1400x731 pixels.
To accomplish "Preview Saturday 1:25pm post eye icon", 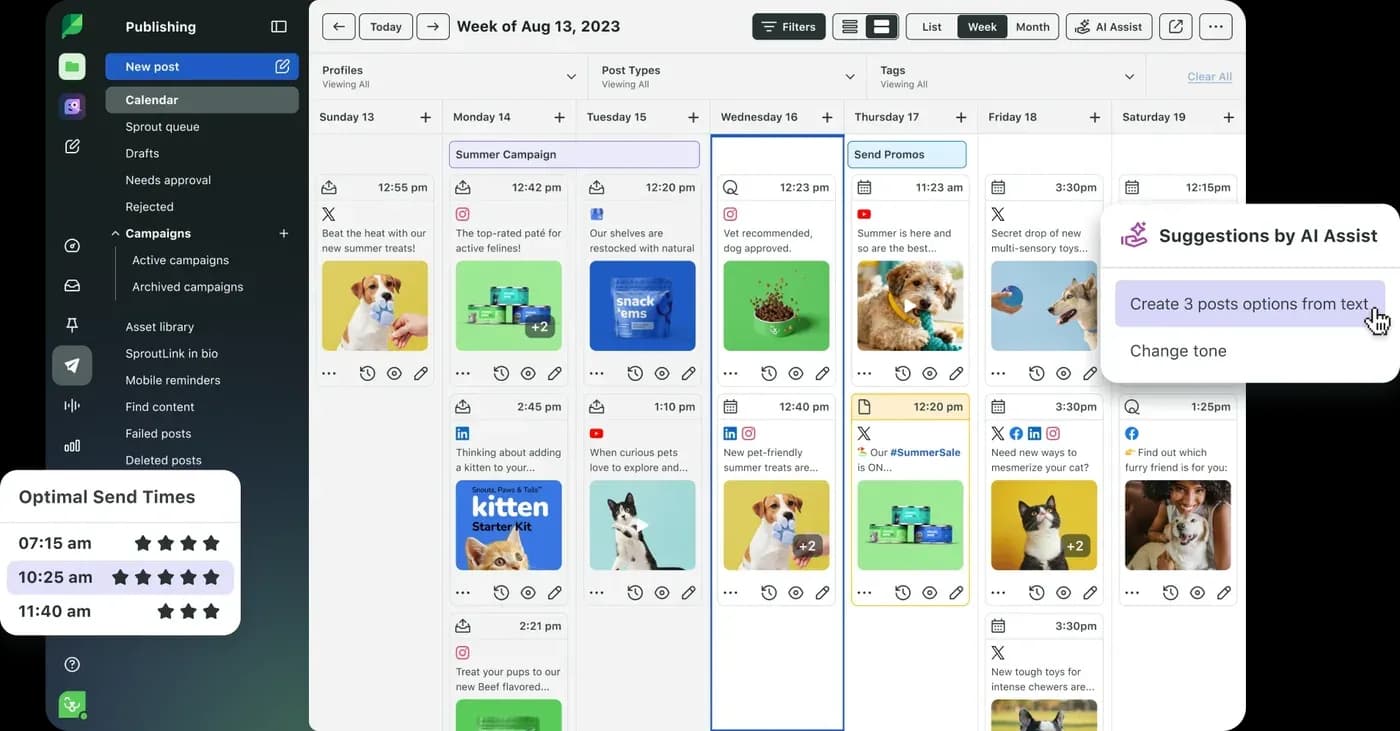I will tap(1198, 592).
